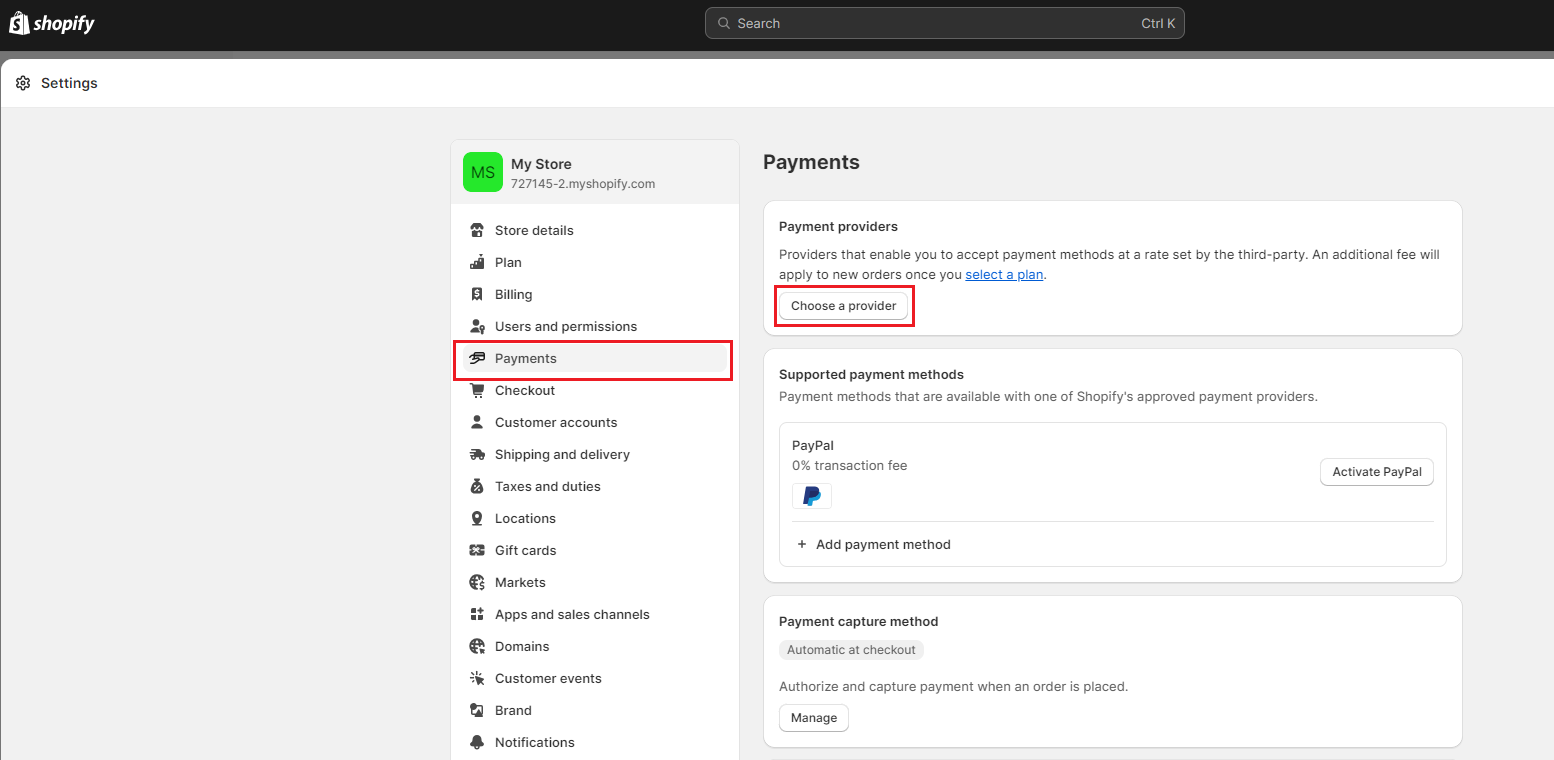Click the Notifications bell icon
This screenshot has width=1554, height=760.
477,742
